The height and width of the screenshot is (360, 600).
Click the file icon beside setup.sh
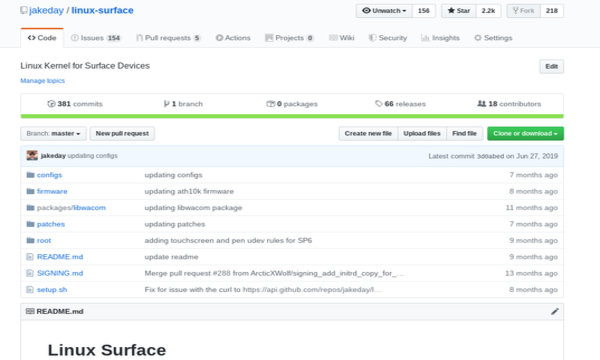[x=30, y=290]
